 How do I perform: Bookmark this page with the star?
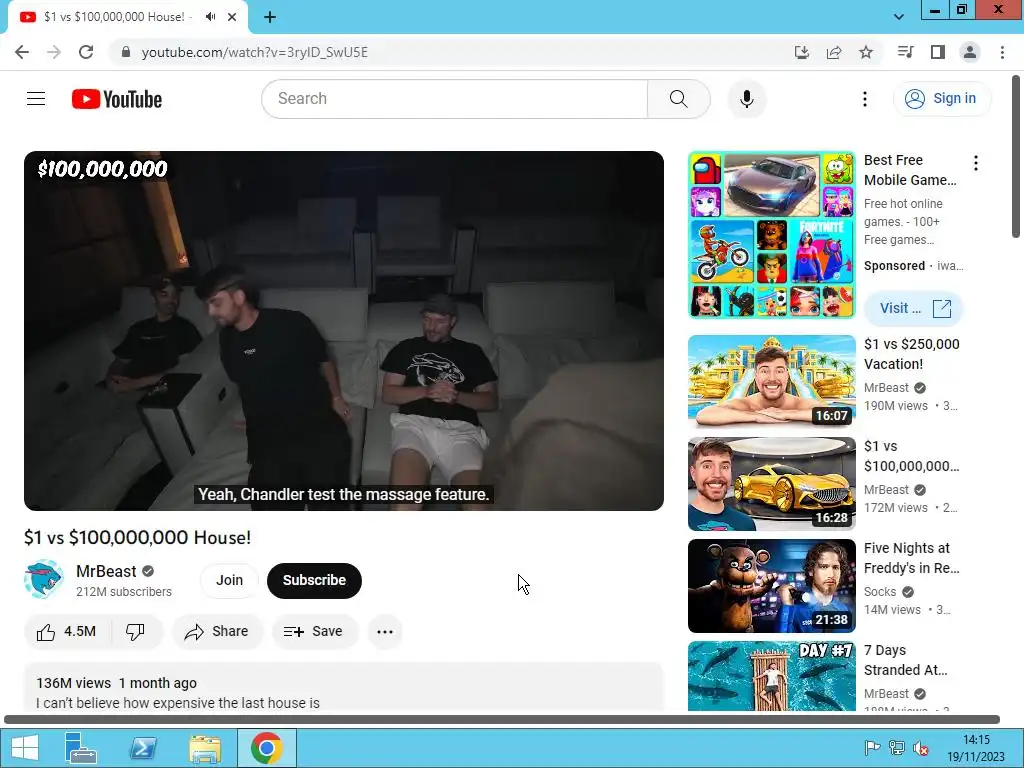point(866,52)
